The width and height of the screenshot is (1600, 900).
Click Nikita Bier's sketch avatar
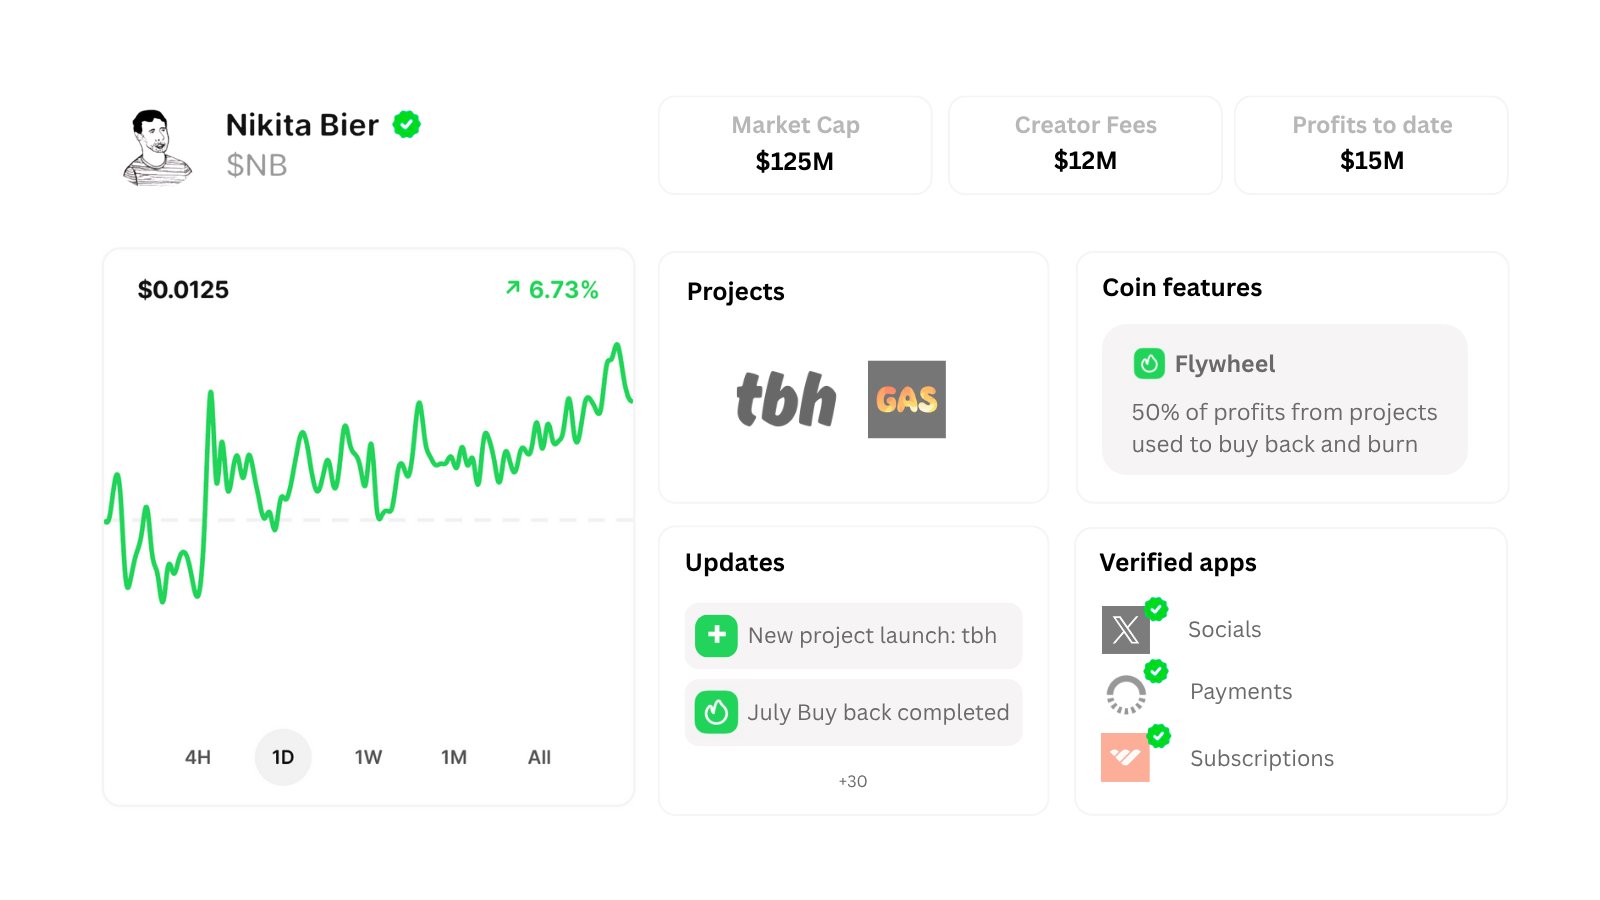tap(157, 147)
